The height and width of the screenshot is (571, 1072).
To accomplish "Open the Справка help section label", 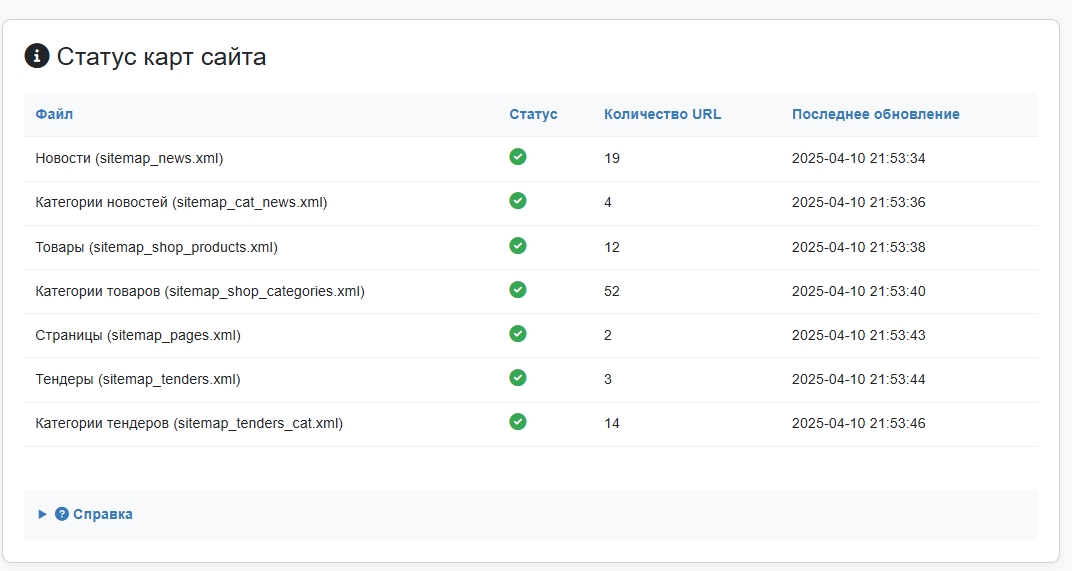I will [x=102, y=514].
